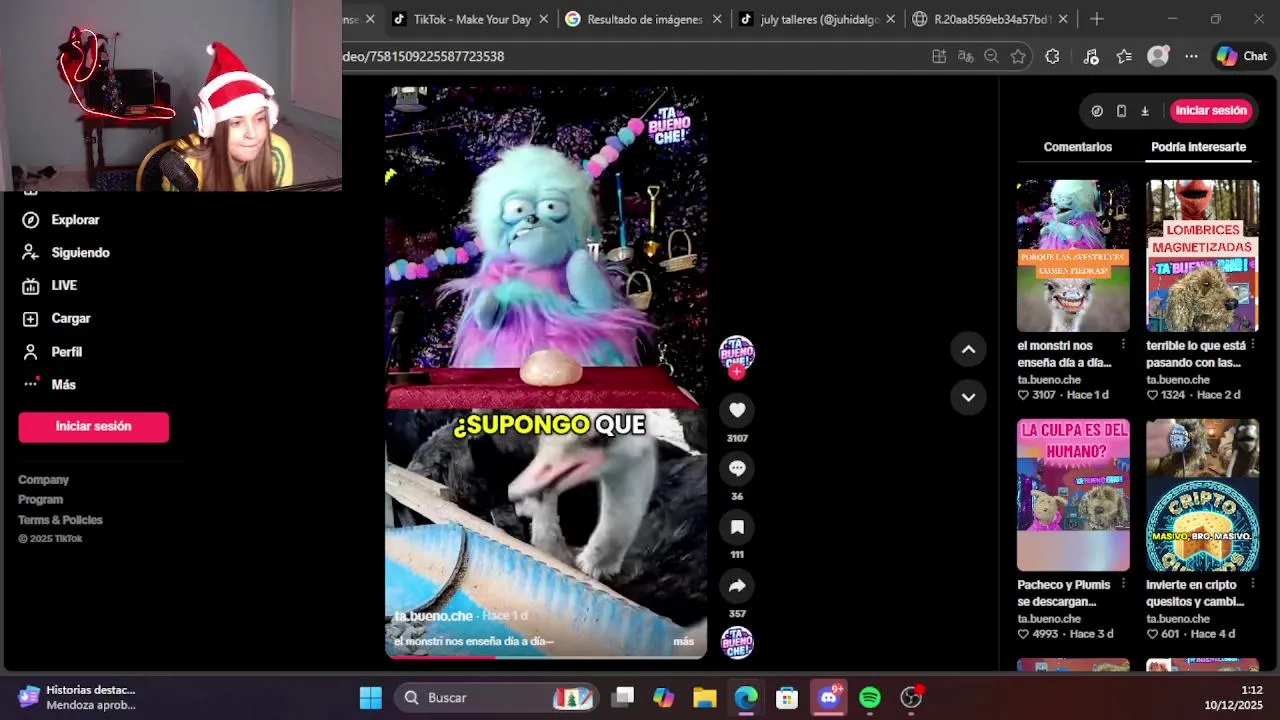The image size is (1280, 720).
Task: Open Historias destacadas news widget
Action: point(78,698)
